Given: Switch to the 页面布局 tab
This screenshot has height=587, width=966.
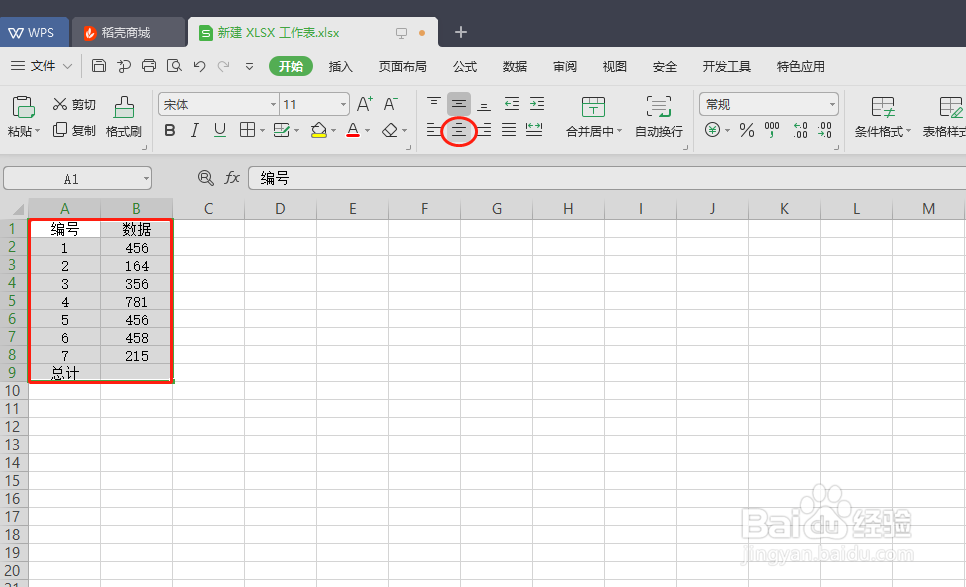Looking at the screenshot, I should [402, 67].
